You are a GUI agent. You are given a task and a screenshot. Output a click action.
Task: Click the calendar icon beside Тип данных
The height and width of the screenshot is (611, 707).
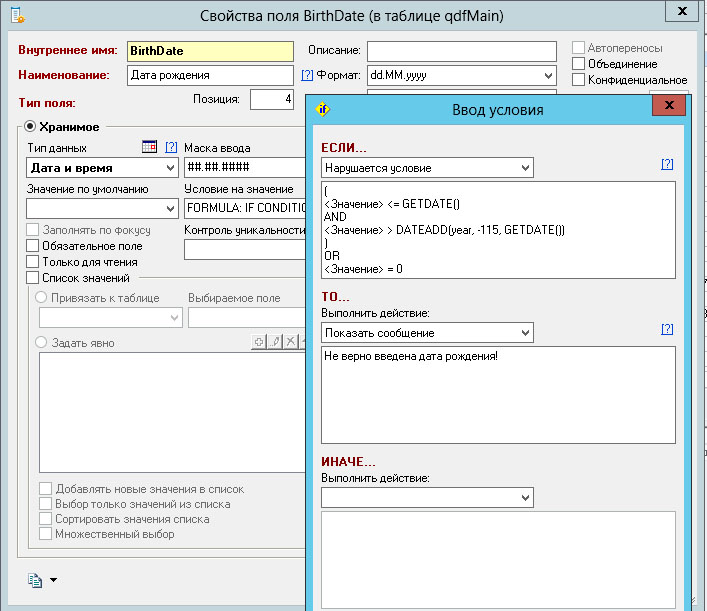(149, 147)
